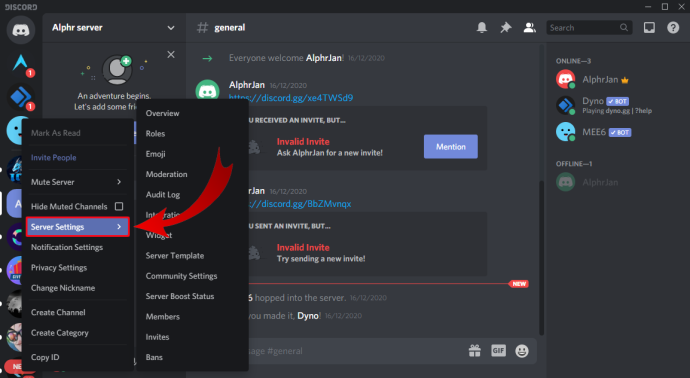This screenshot has width=690, height=378.
Task: Choose Change Nickname menu entry
Action: [78, 288]
